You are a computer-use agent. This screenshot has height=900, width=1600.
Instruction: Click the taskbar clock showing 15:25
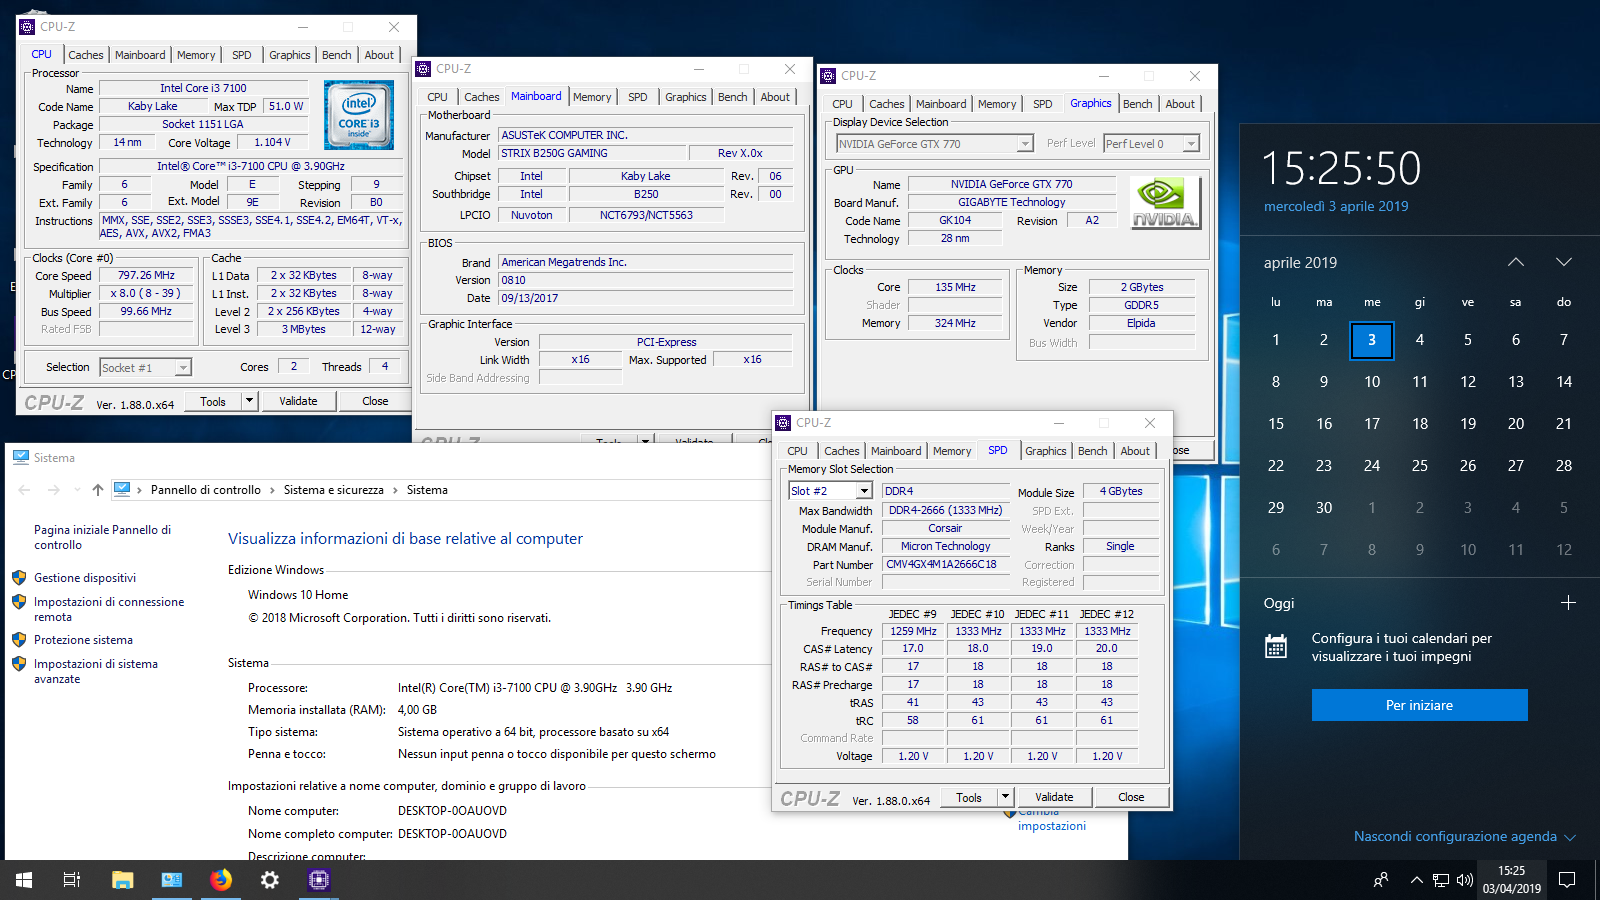[1511, 880]
